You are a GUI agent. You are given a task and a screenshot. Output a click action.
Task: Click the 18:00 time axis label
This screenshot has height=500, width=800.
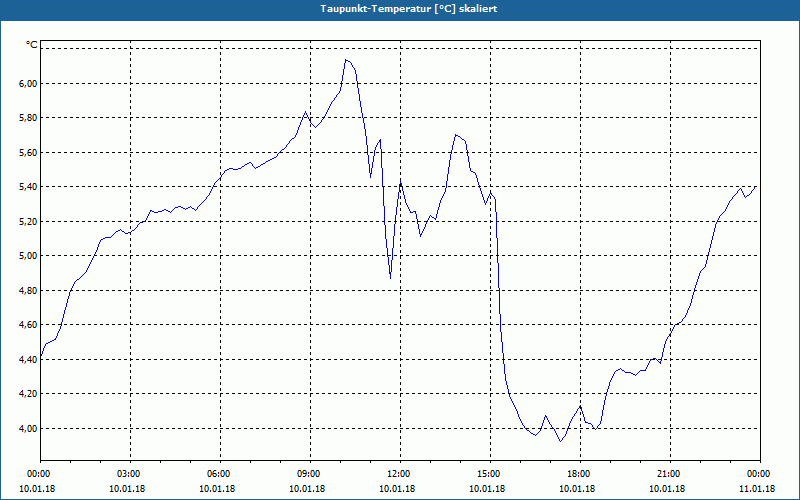point(580,474)
